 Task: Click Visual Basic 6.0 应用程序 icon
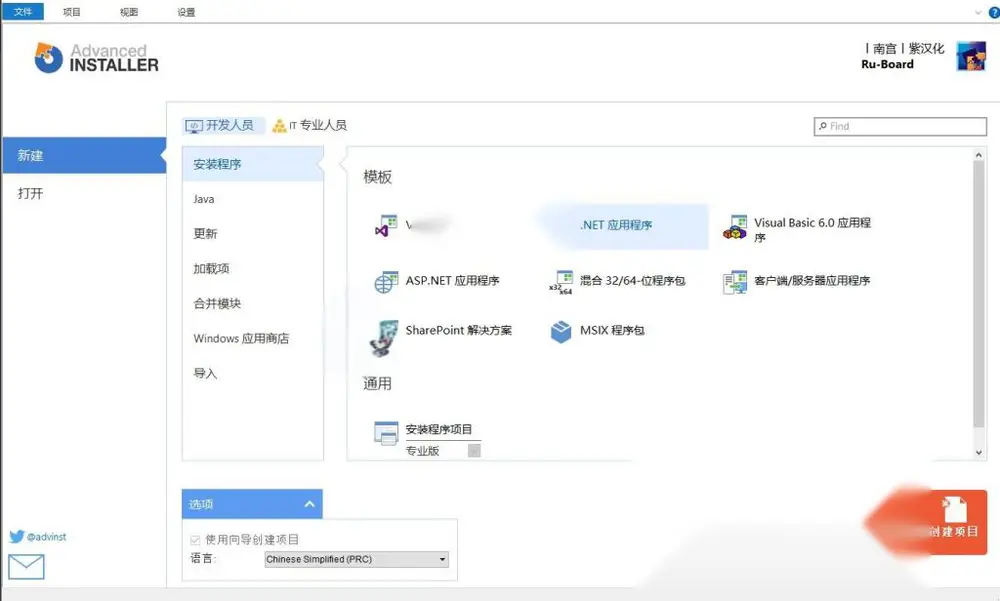(735, 227)
